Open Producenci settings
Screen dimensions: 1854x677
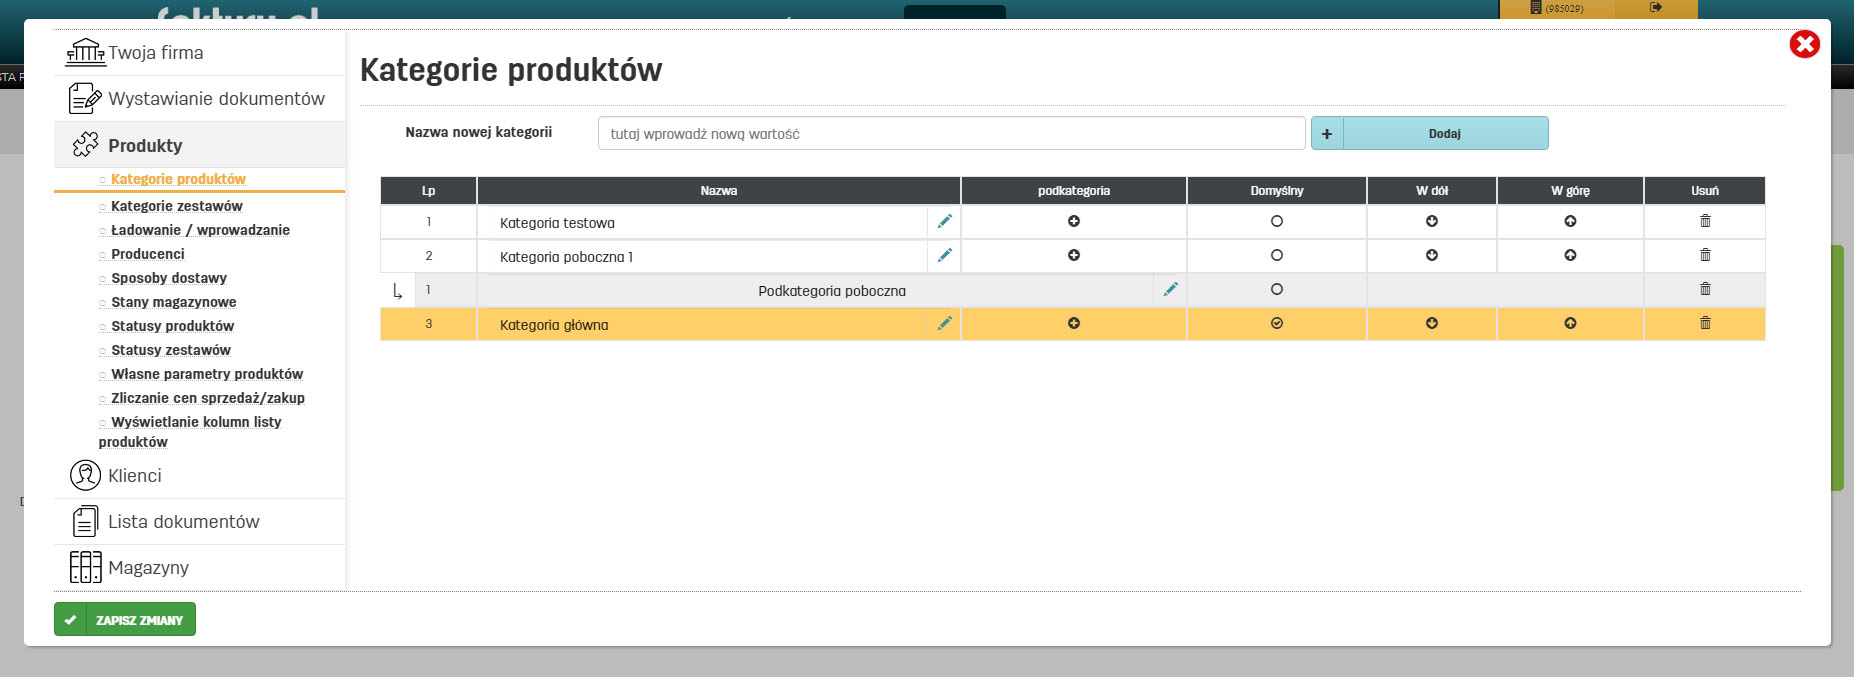tap(148, 254)
